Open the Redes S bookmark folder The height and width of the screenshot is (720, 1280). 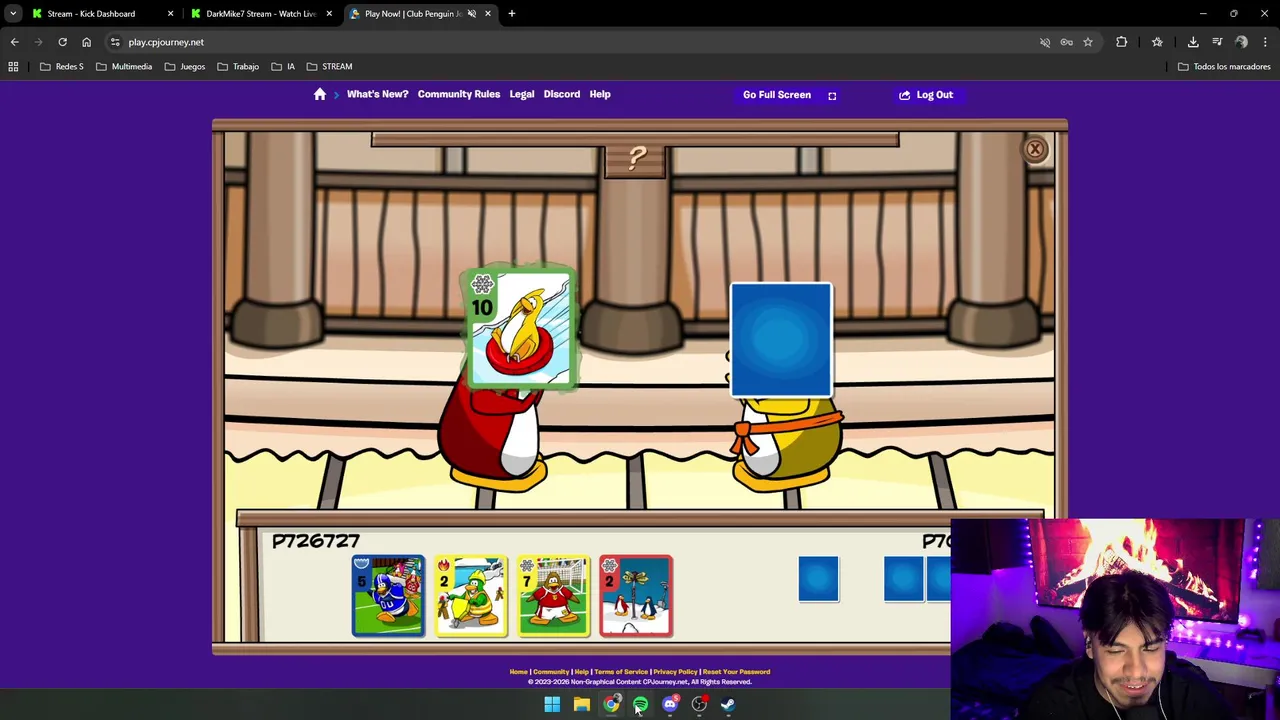tap(61, 66)
